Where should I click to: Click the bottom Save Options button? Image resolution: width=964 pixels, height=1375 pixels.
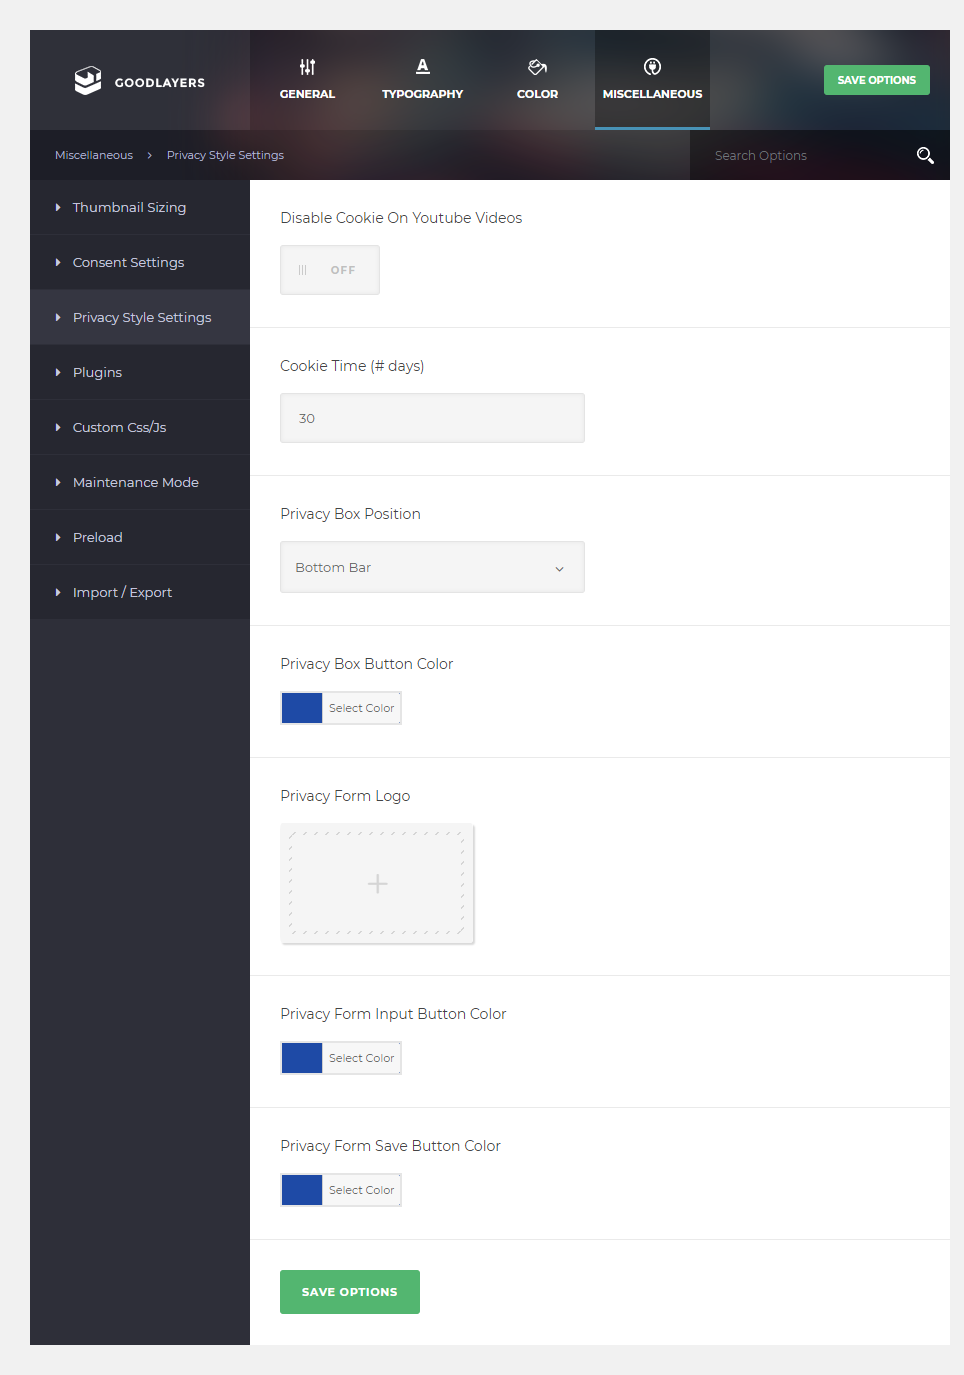(x=350, y=1292)
